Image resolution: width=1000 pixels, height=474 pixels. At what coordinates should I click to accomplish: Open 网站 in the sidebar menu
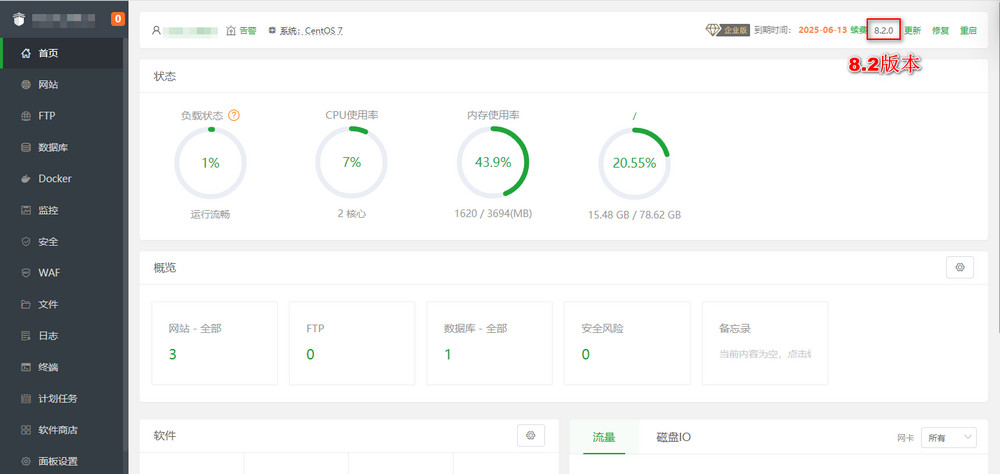[x=48, y=85]
